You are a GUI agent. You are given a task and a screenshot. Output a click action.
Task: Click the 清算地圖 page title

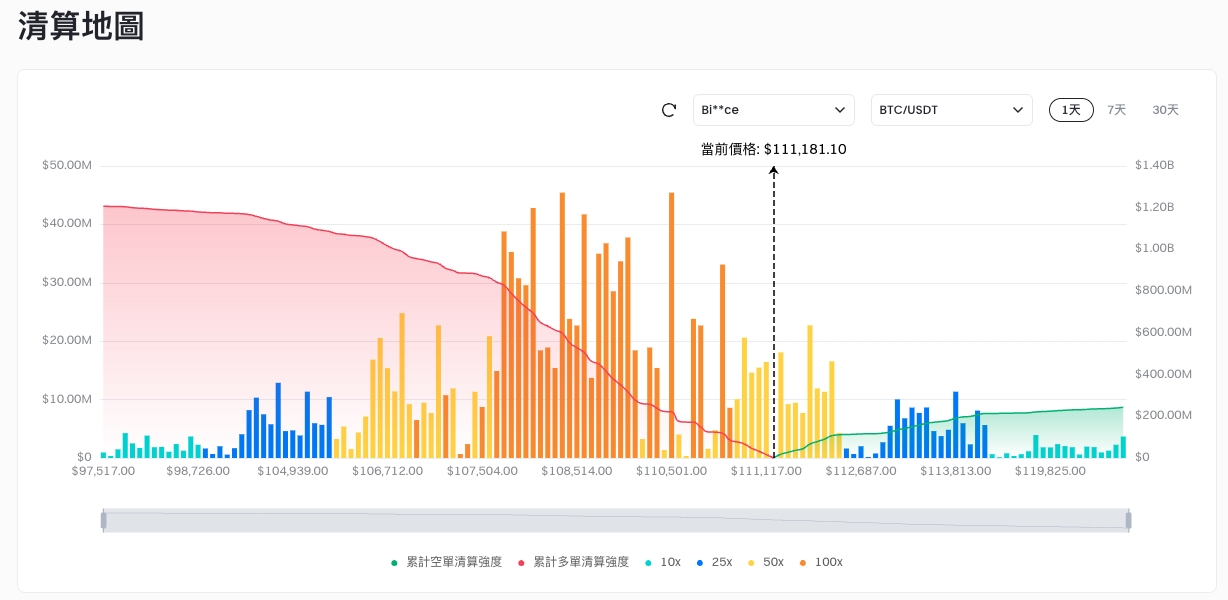pos(81,27)
